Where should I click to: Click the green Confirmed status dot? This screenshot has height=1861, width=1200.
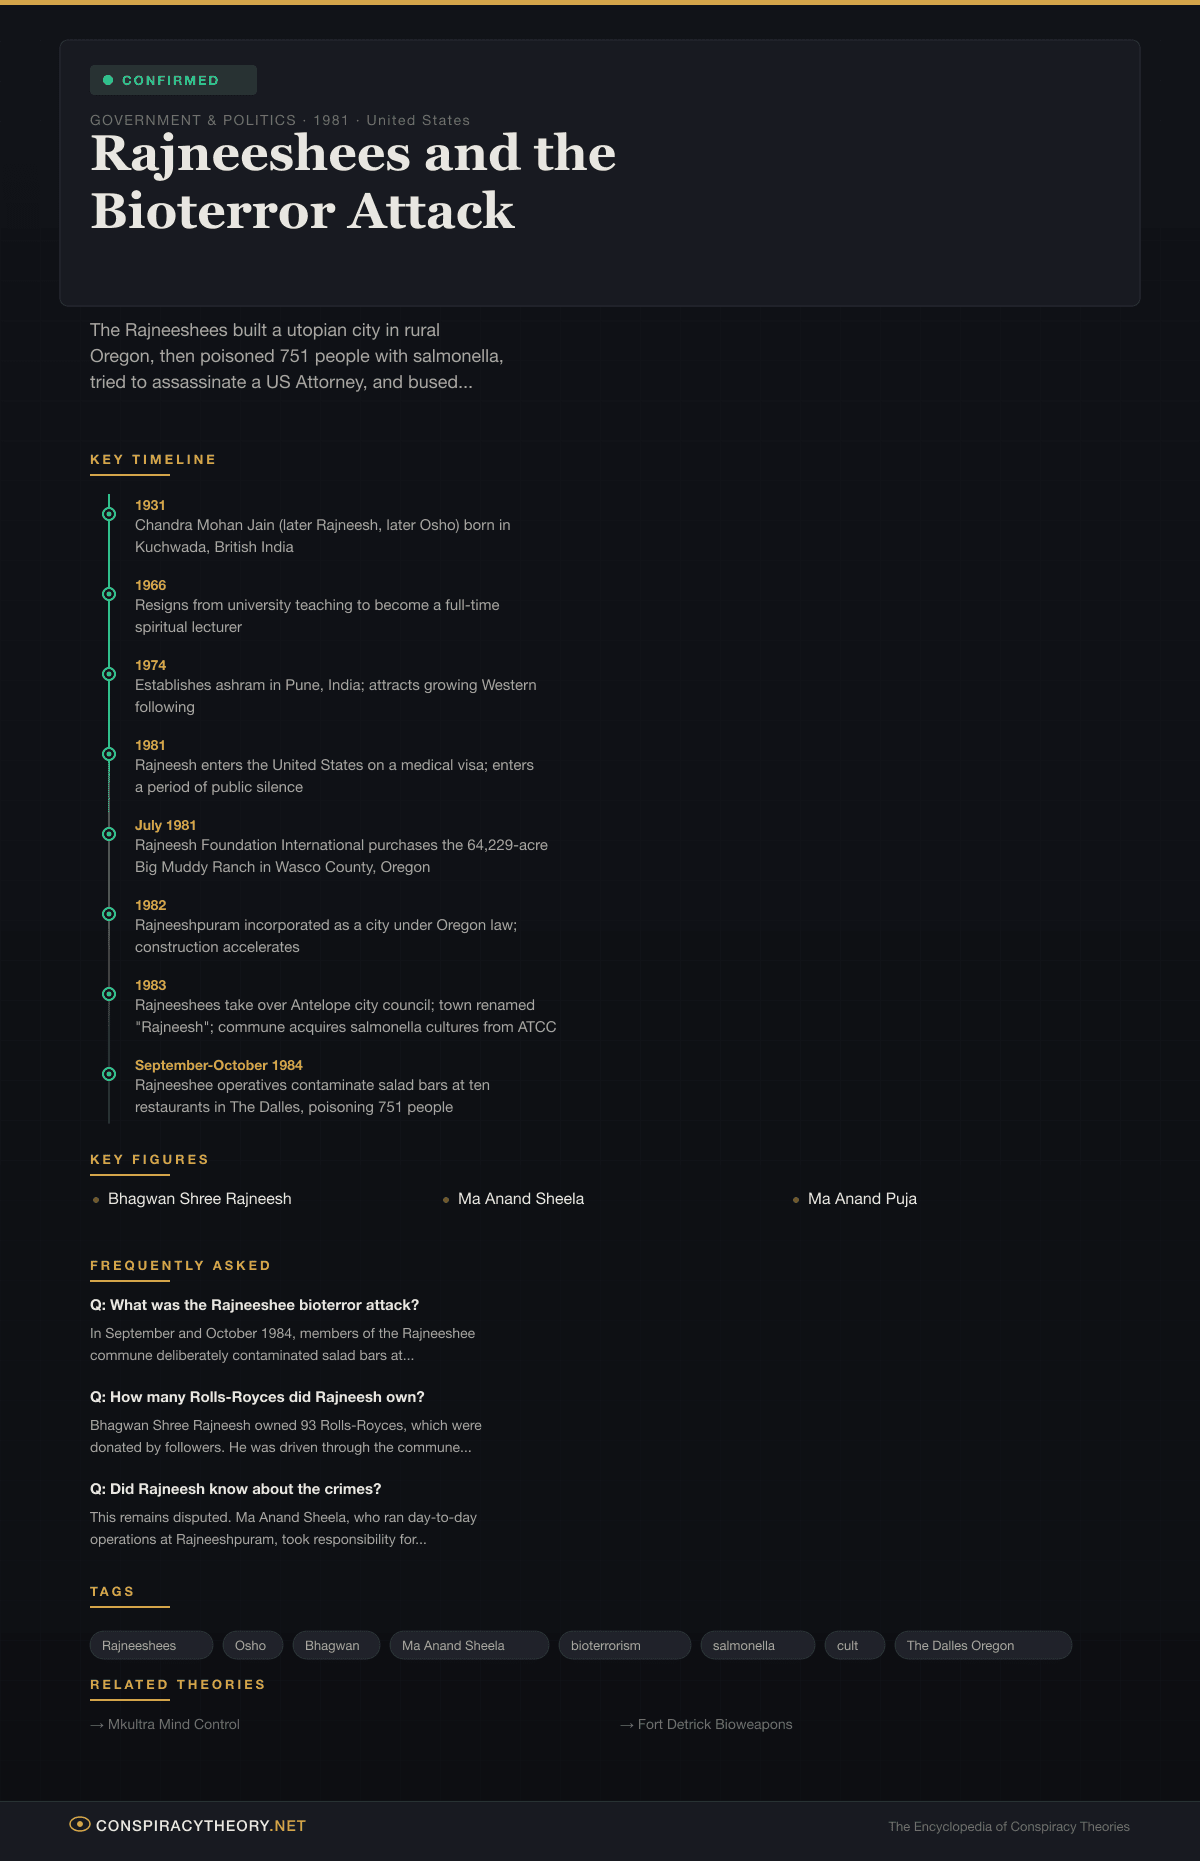tap(108, 80)
